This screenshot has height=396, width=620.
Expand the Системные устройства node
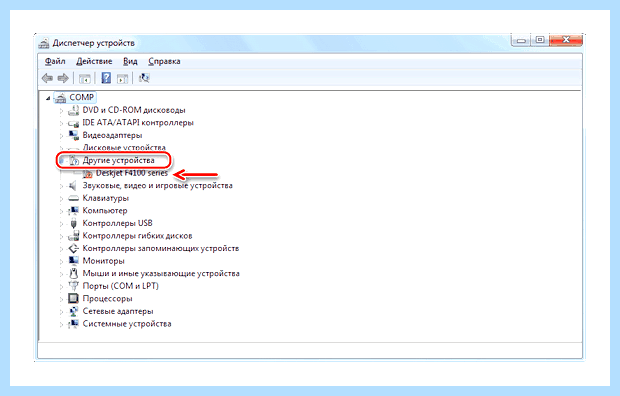point(61,324)
